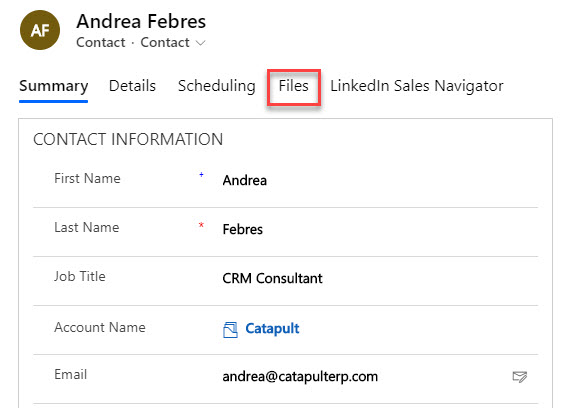Edit the First Name field Andrea

(379, 180)
